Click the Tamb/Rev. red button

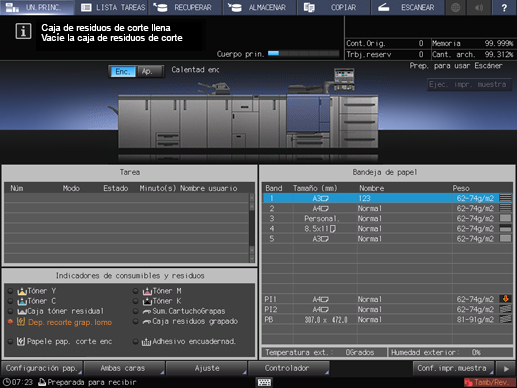pyautogui.click(x=490, y=382)
